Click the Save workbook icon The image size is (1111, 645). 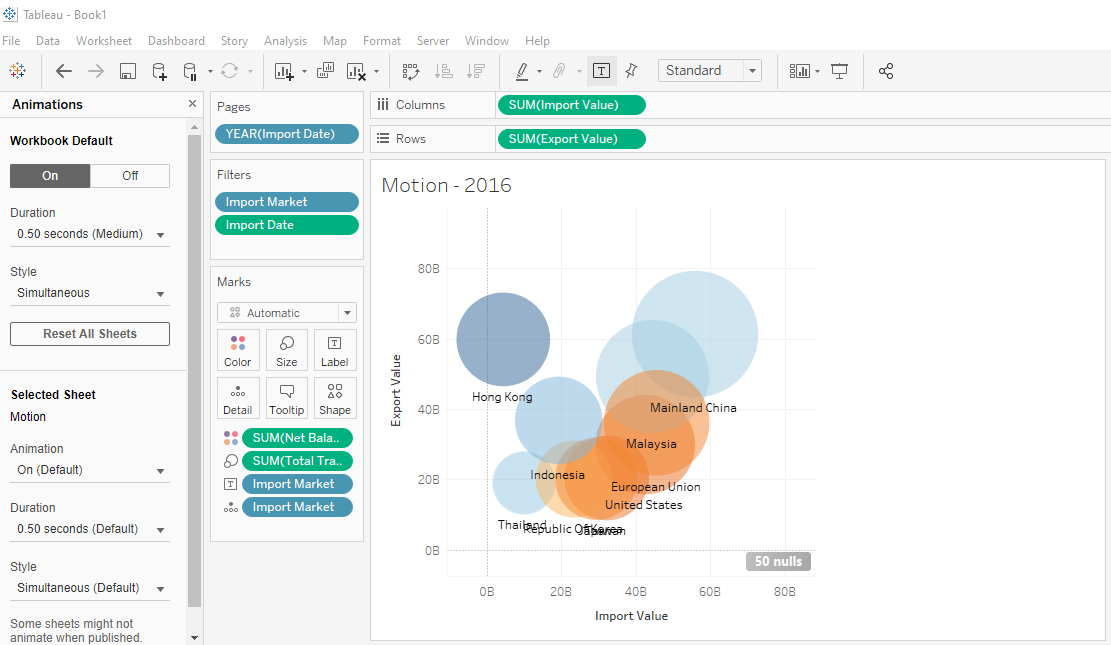point(128,71)
